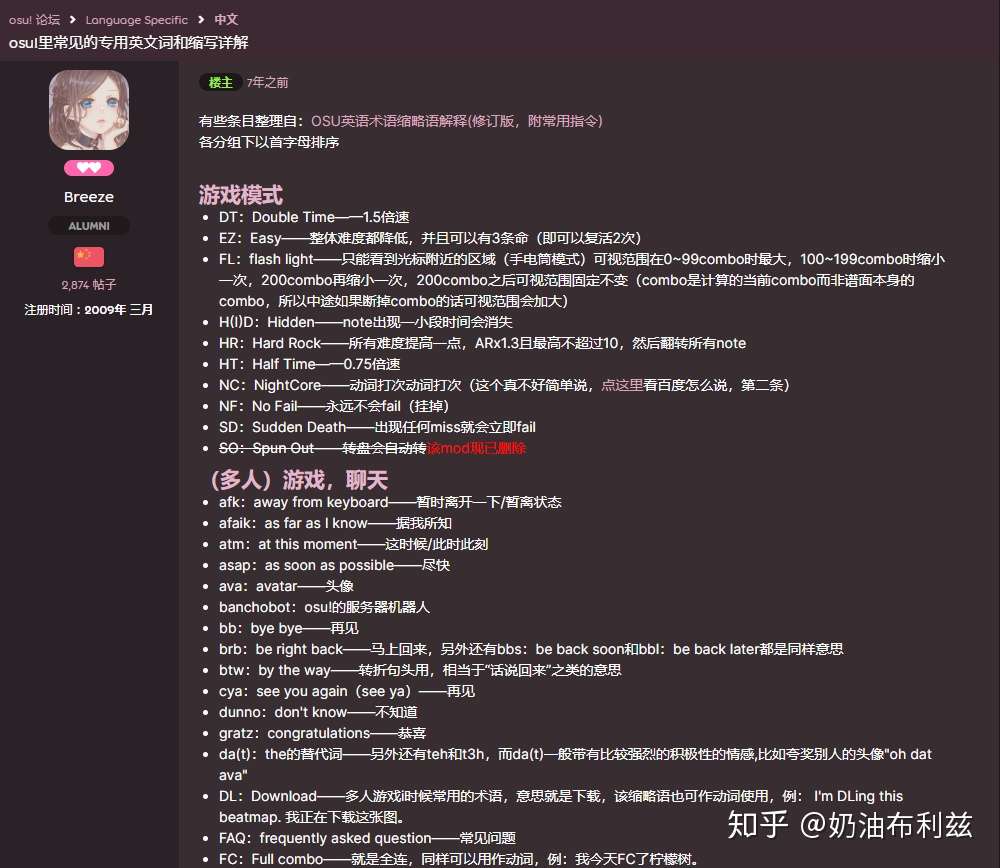The height and width of the screenshot is (868, 1000).
Task: Click the 点这里 link in NC entry
Action: pos(622,385)
